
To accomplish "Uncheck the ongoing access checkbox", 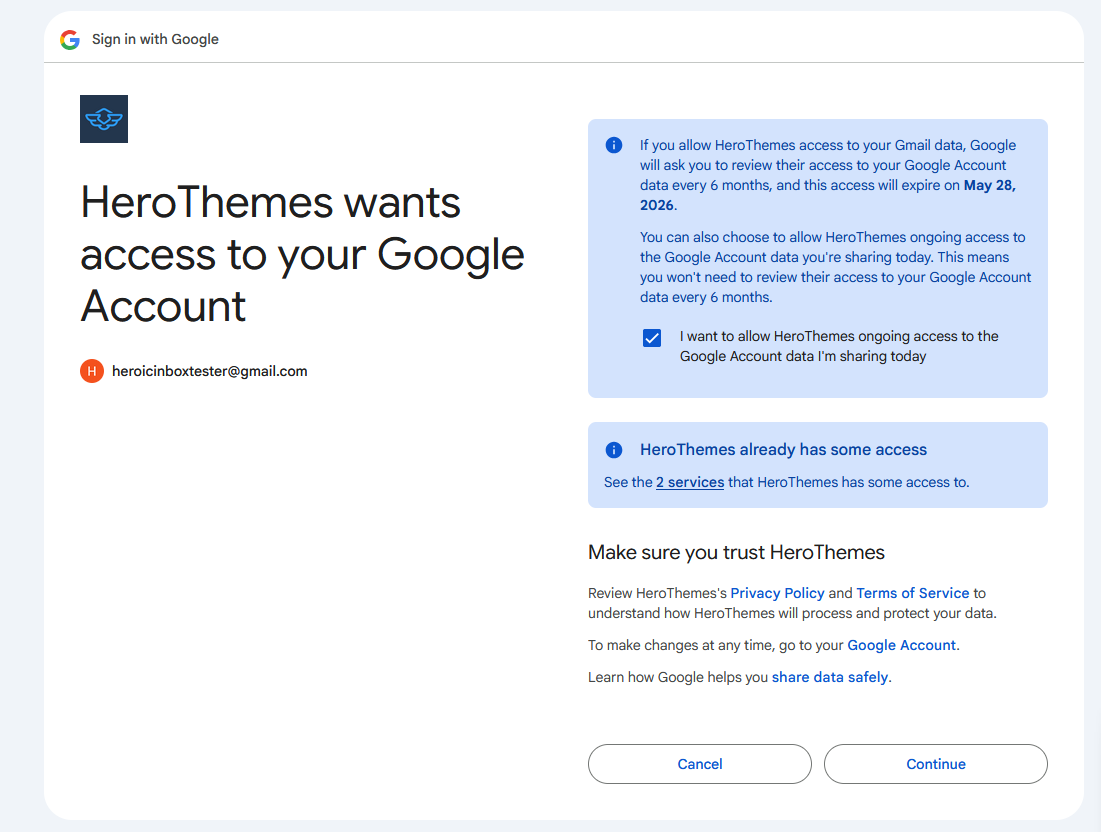I will [x=652, y=338].
